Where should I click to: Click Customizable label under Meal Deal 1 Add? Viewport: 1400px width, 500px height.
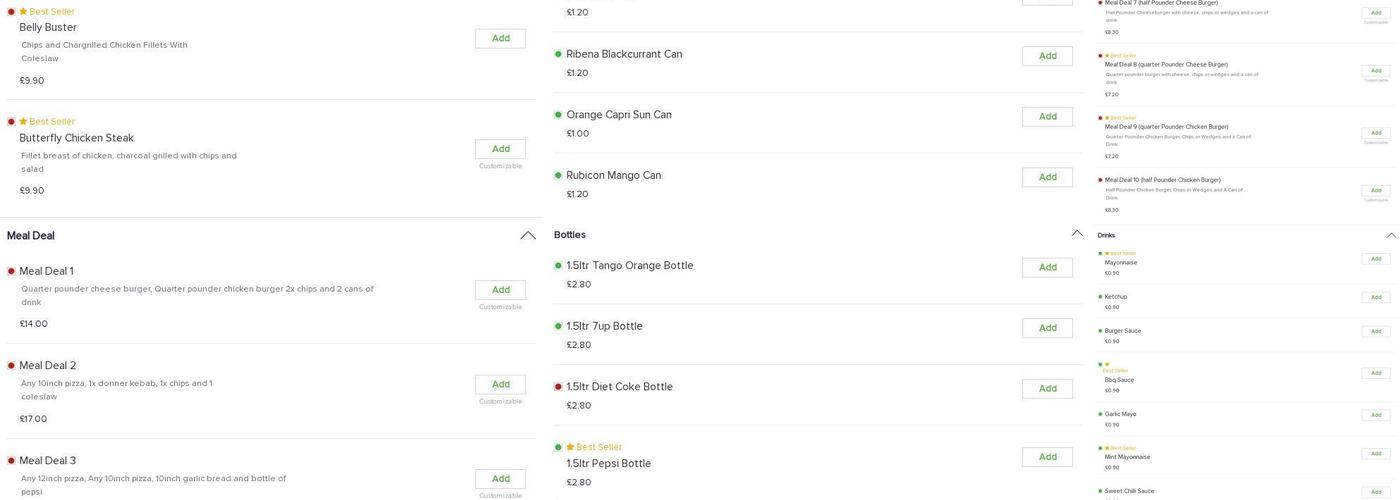click(500, 307)
